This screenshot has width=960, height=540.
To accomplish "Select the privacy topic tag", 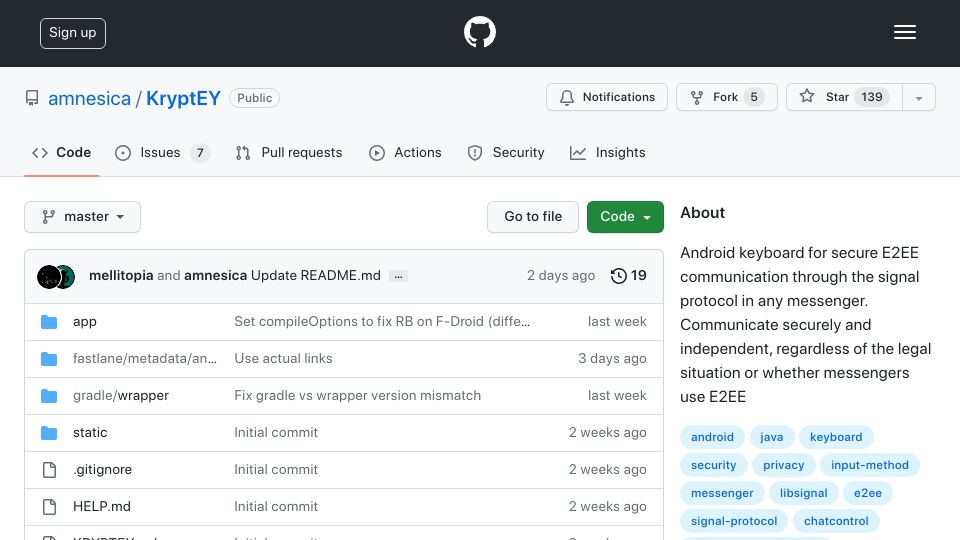I will pyautogui.click(x=783, y=465).
